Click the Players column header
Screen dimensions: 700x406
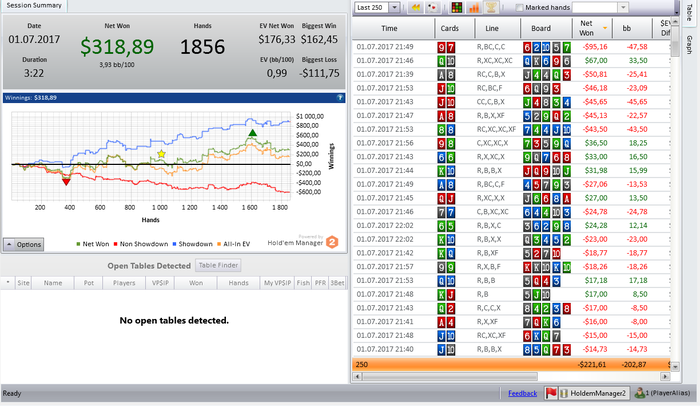(x=124, y=283)
